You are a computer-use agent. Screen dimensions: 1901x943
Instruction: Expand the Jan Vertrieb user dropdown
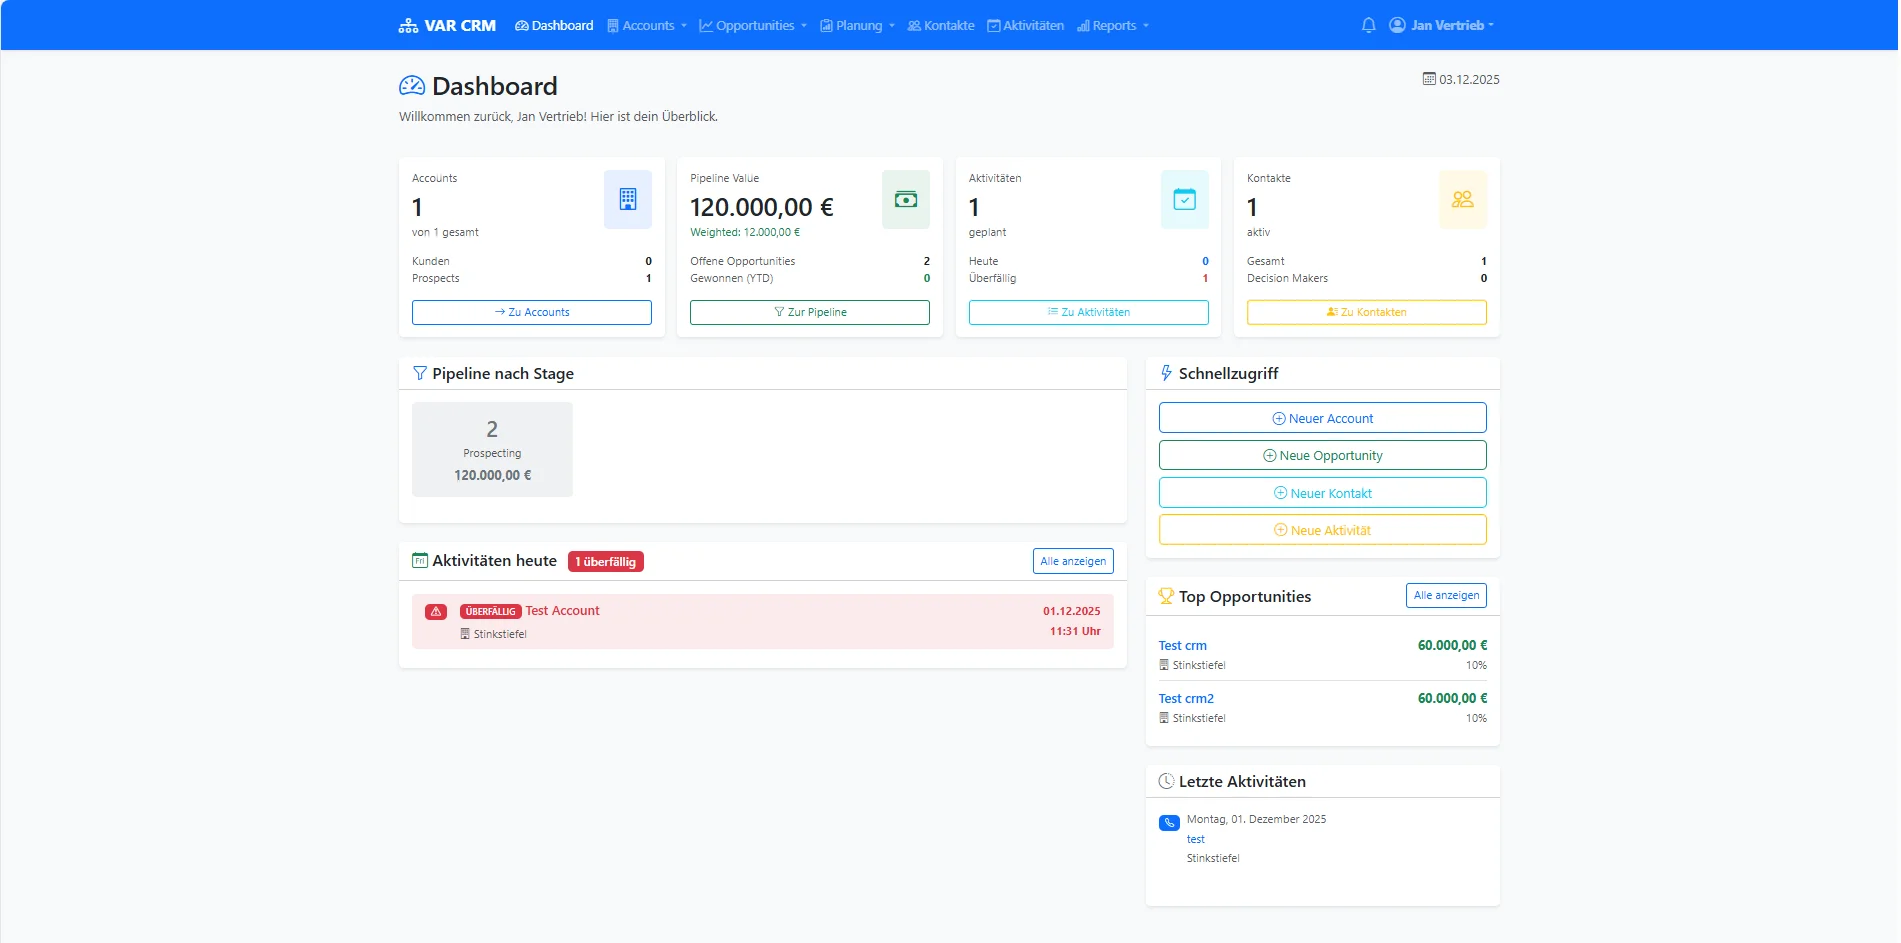(x=1441, y=25)
